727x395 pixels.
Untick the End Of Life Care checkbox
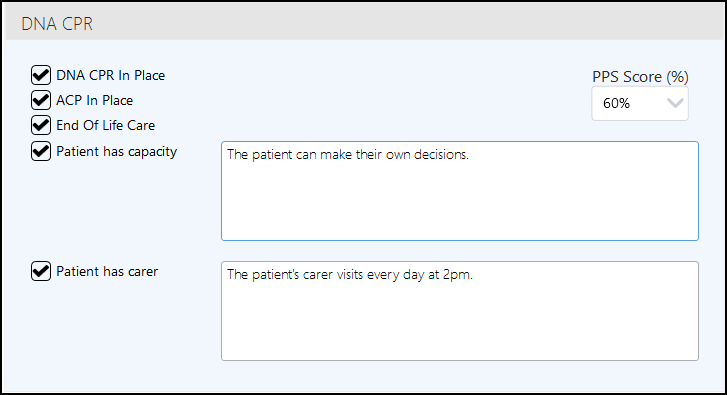coord(41,125)
